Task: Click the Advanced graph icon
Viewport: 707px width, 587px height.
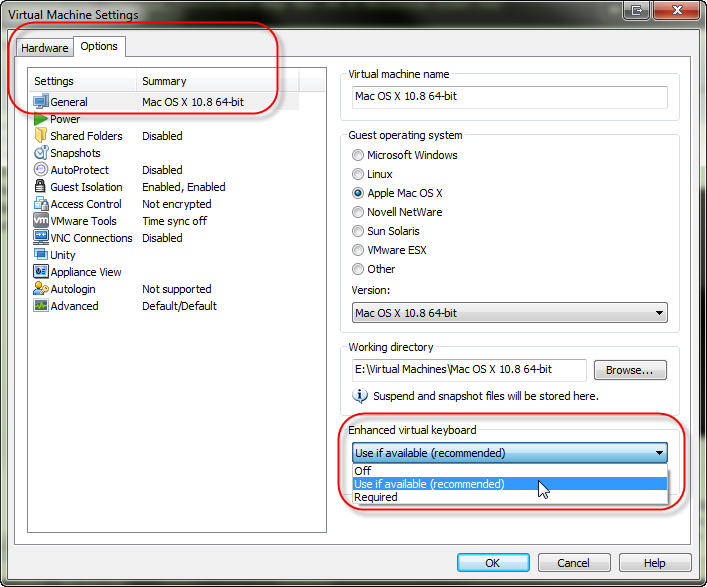Action: click(x=41, y=306)
